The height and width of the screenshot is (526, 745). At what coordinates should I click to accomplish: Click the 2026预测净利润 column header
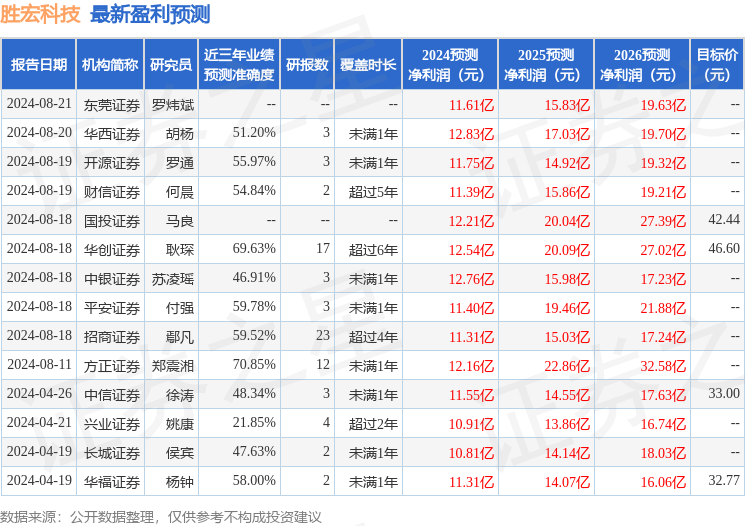click(x=642, y=65)
